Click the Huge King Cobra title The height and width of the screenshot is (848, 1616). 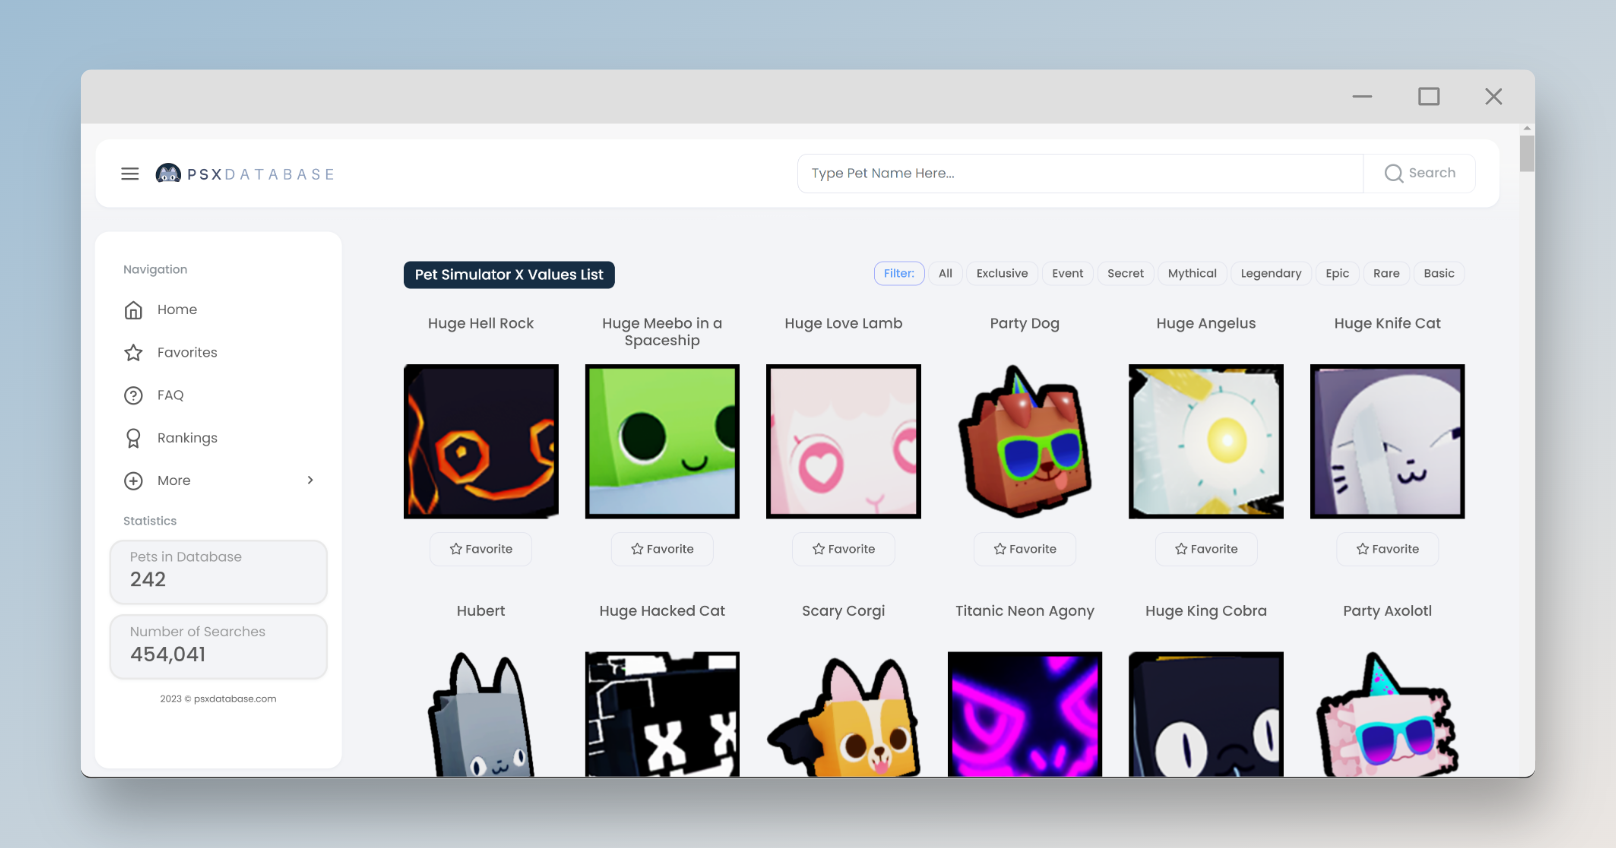click(1206, 611)
